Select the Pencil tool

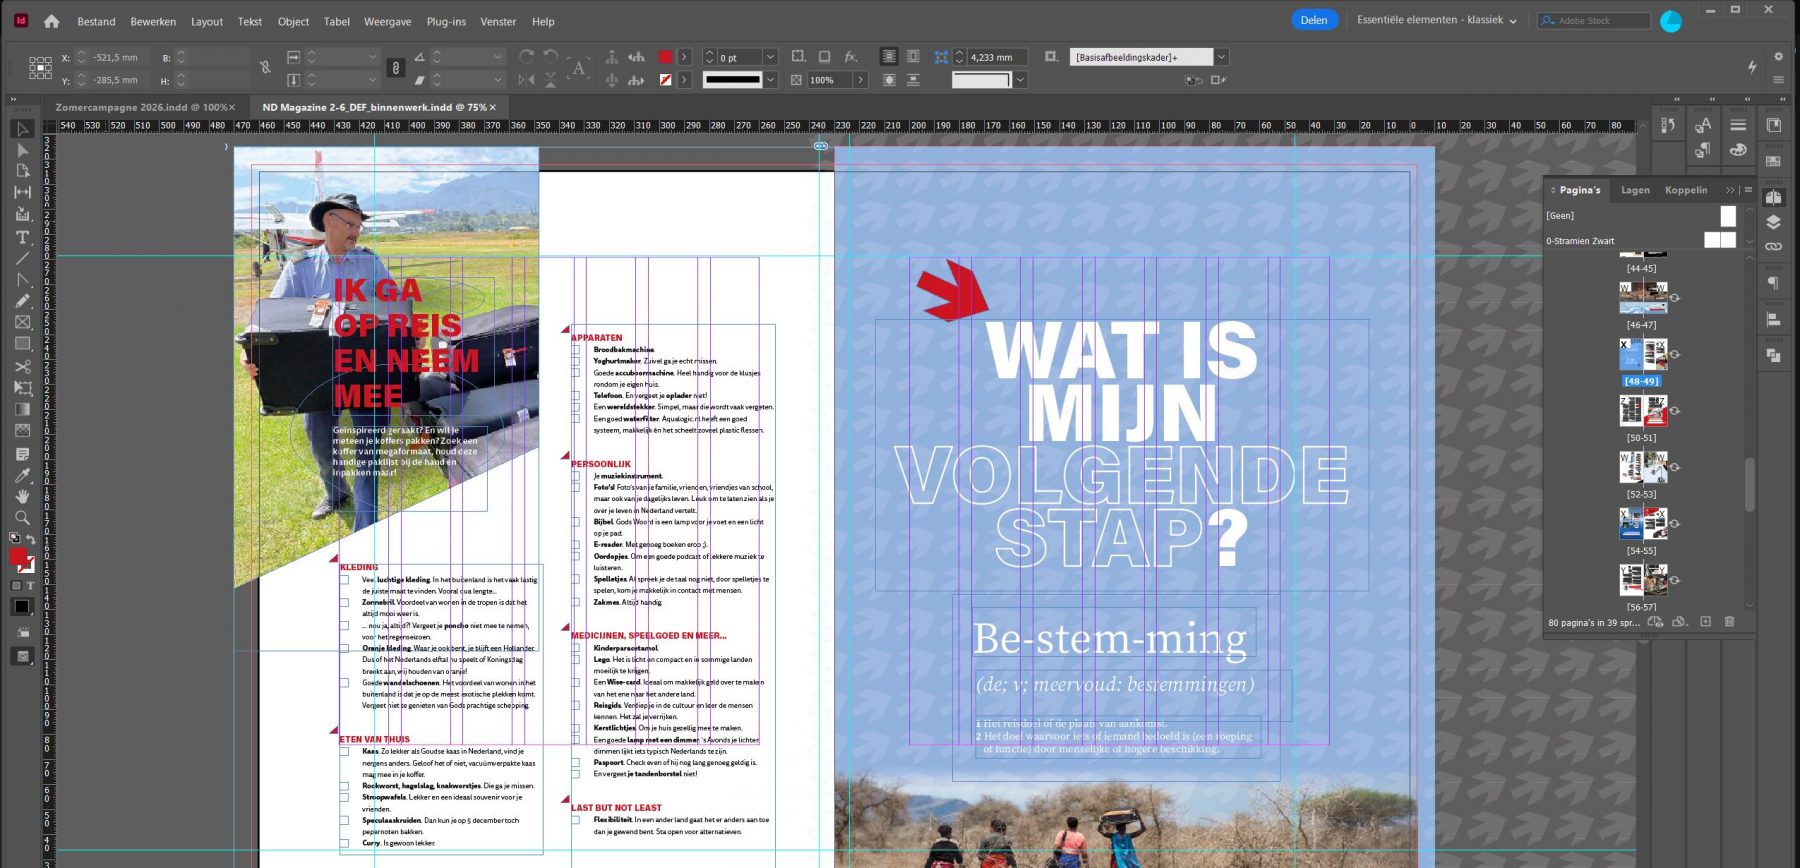[22, 301]
